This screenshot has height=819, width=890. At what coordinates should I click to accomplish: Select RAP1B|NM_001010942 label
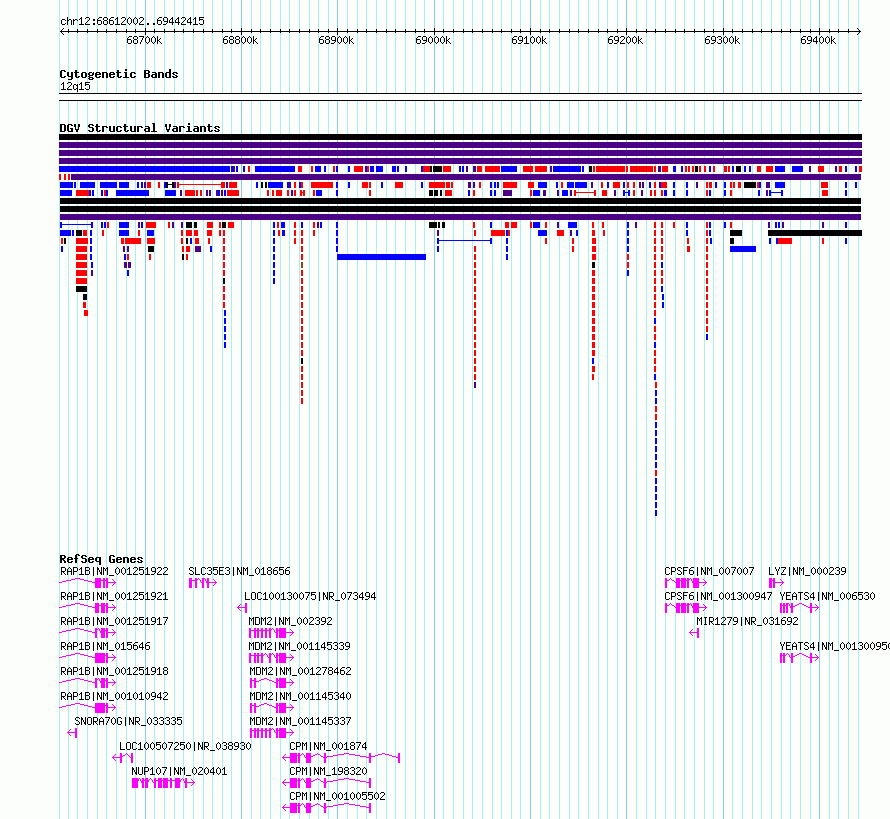coord(114,696)
